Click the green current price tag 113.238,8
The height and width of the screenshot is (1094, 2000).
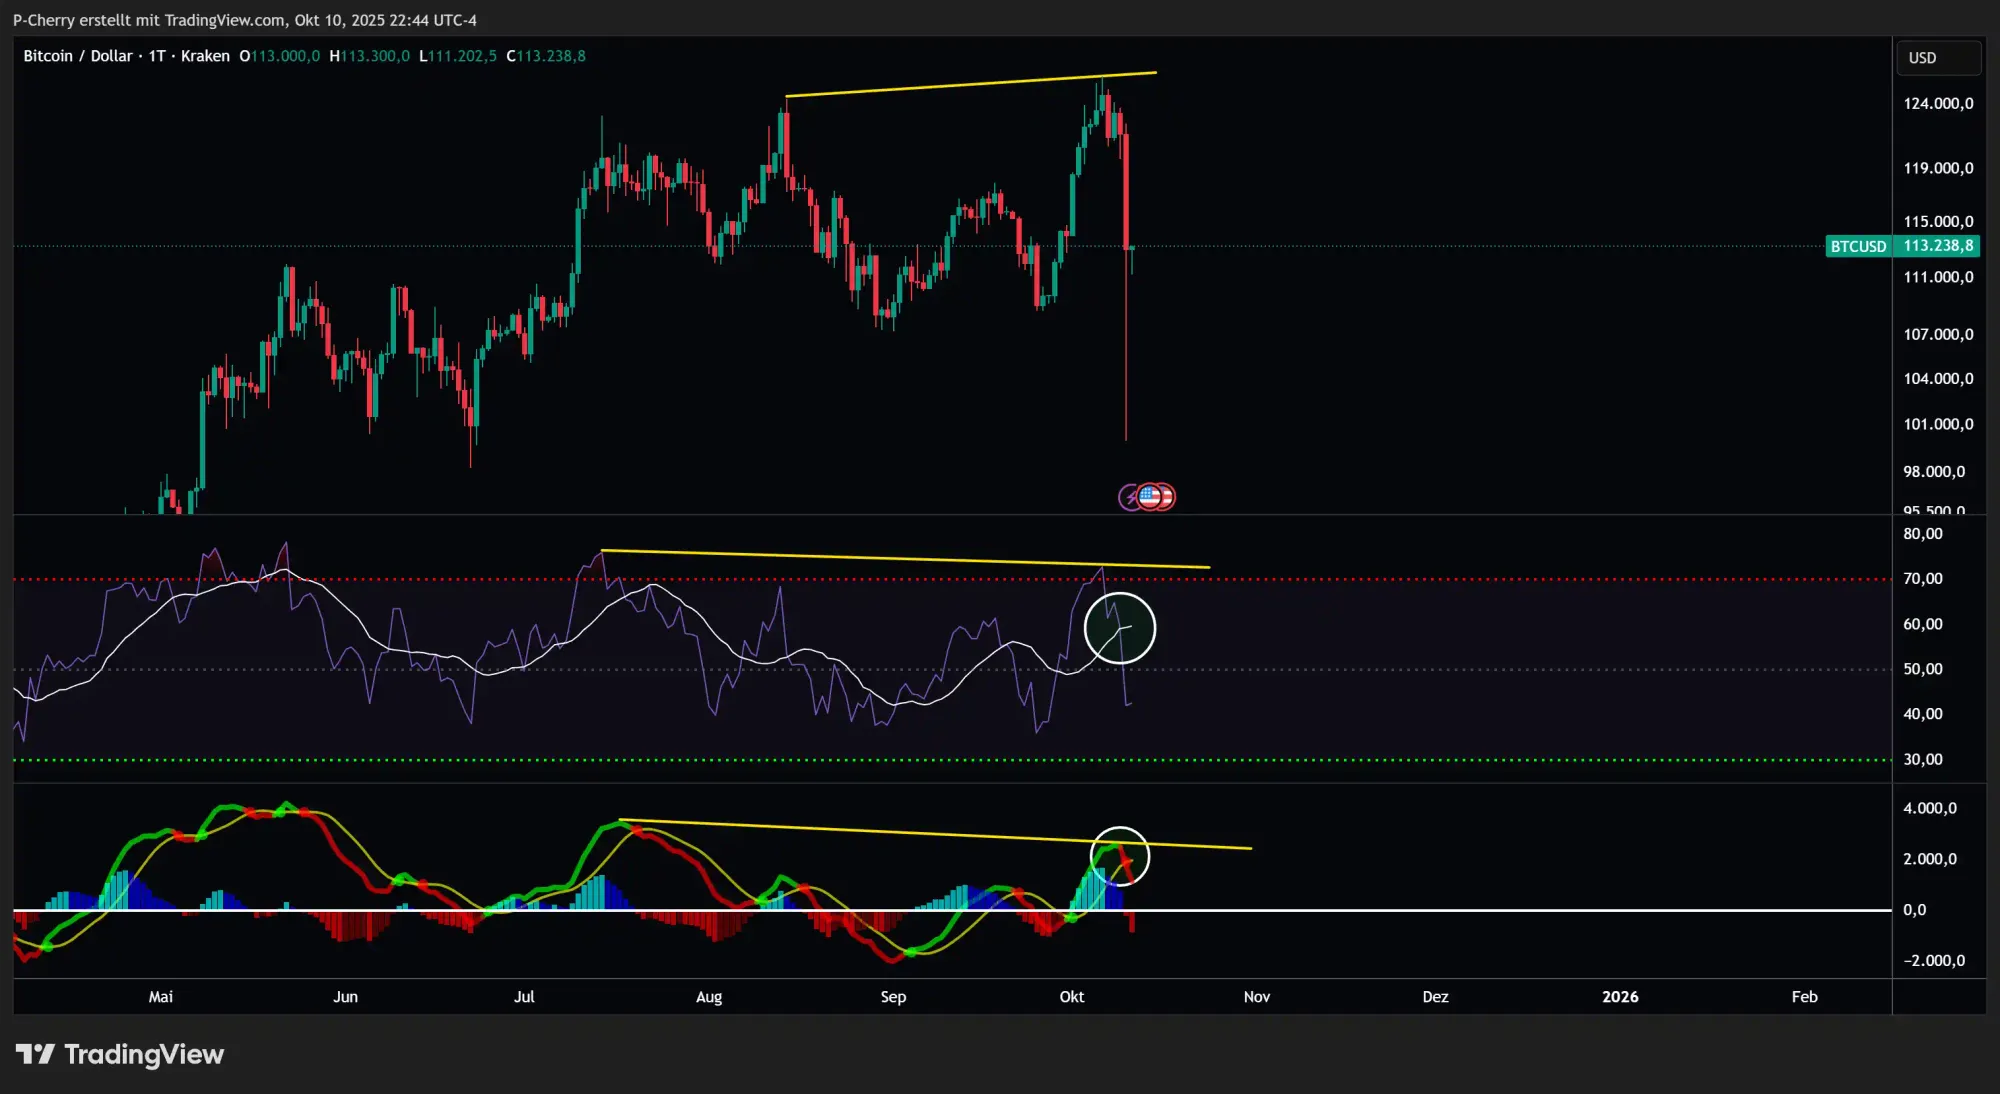[x=1938, y=246]
